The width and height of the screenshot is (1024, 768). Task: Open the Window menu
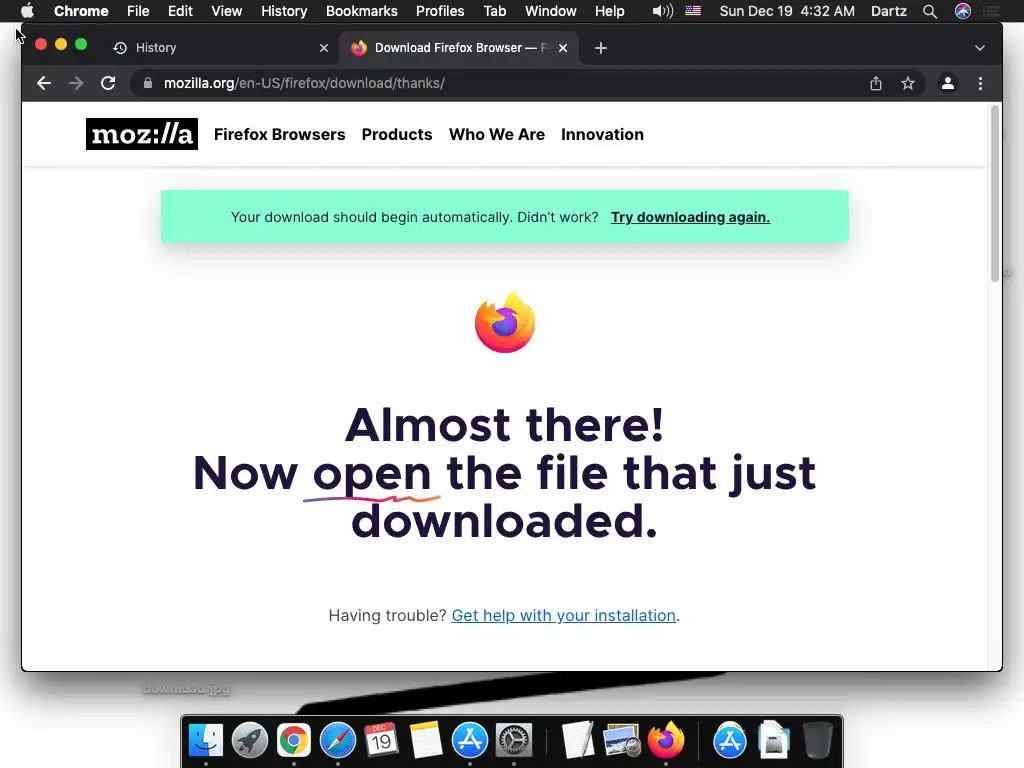pos(551,11)
